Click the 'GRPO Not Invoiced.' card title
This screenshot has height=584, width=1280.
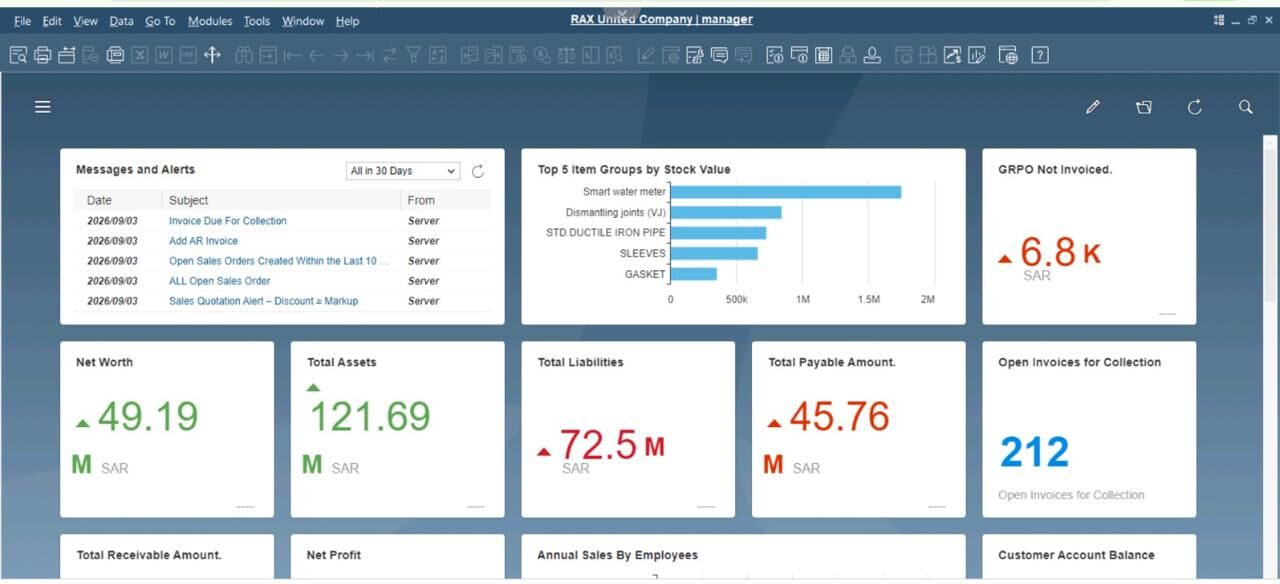click(x=1055, y=170)
